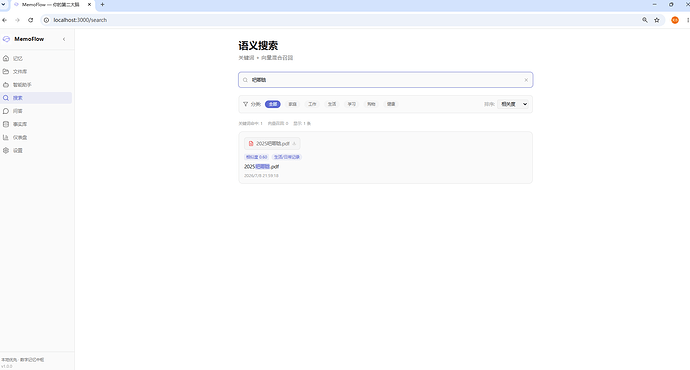
Task: Click download icon on PDF attachment chip
Action: tap(294, 143)
